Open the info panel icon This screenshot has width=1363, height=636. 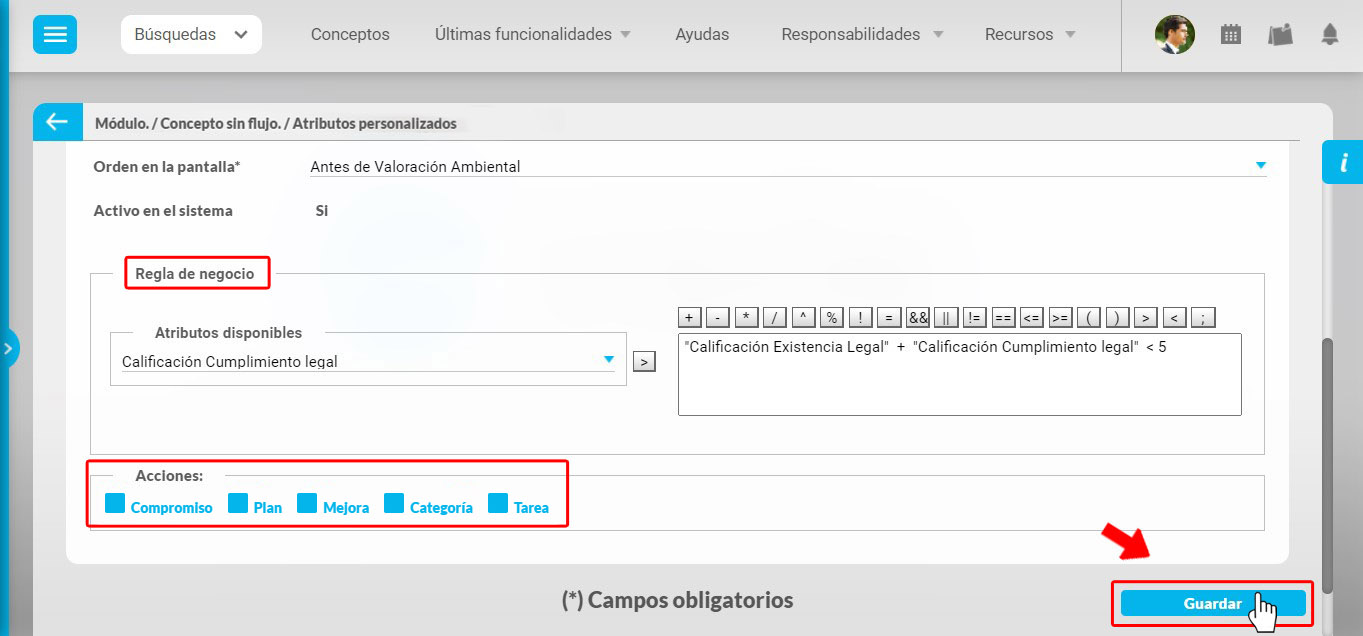point(1343,162)
